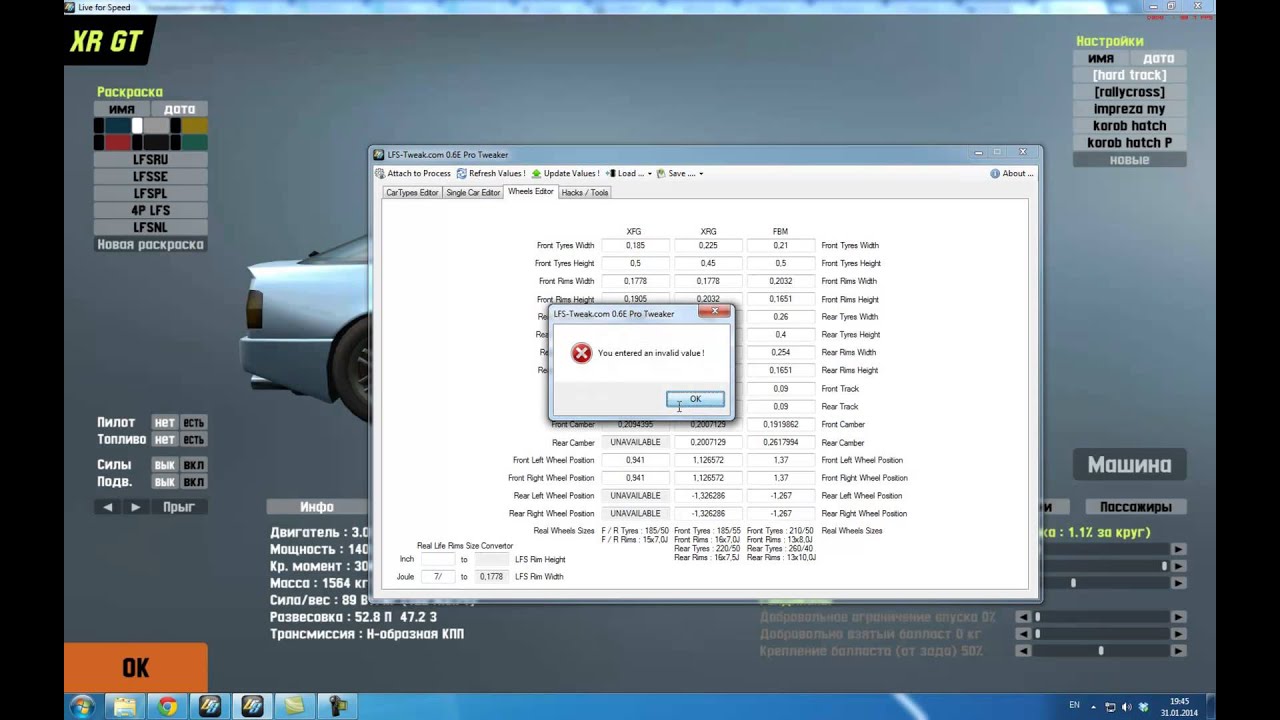
Task: Set Подв. to вкл
Action: (x=193, y=482)
